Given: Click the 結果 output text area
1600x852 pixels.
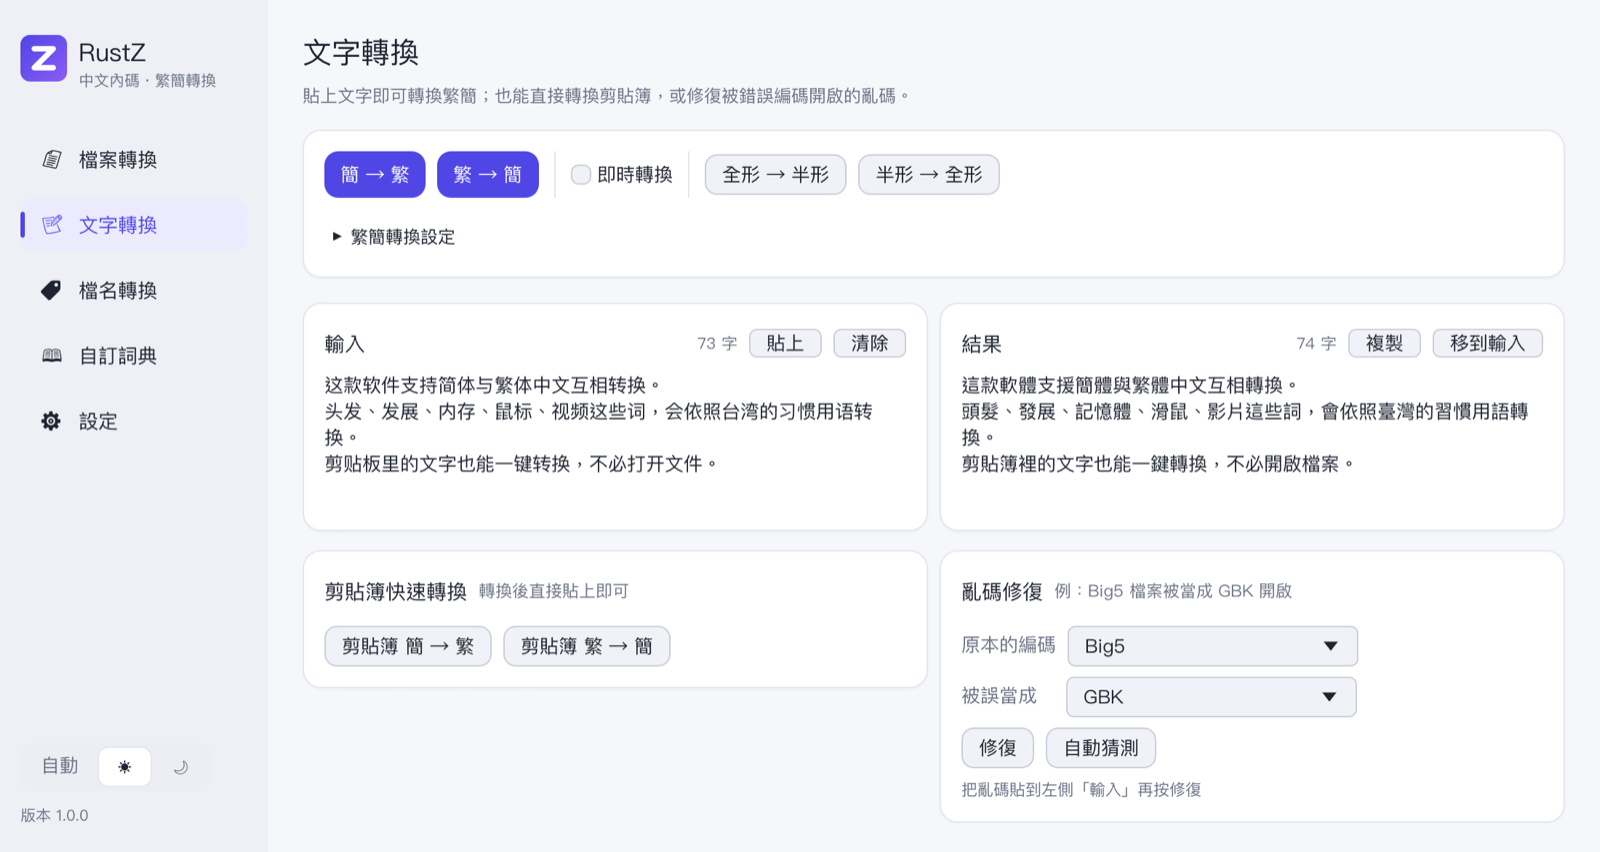Looking at the screenshot, I should click(1252, 442).
